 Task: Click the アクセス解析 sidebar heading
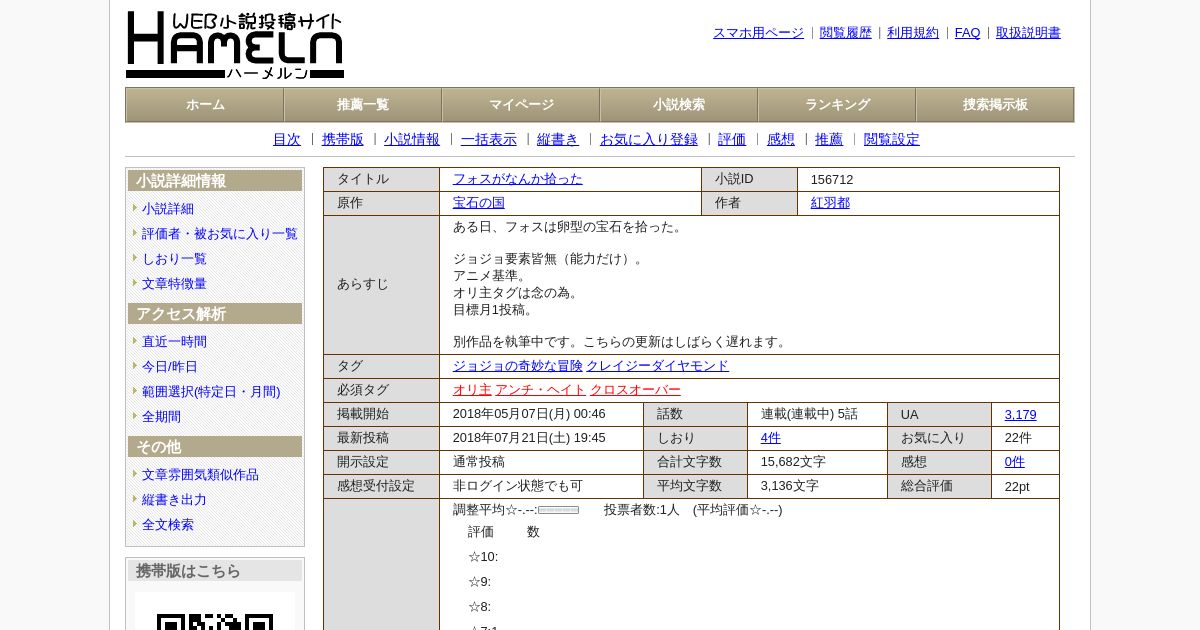215,314
